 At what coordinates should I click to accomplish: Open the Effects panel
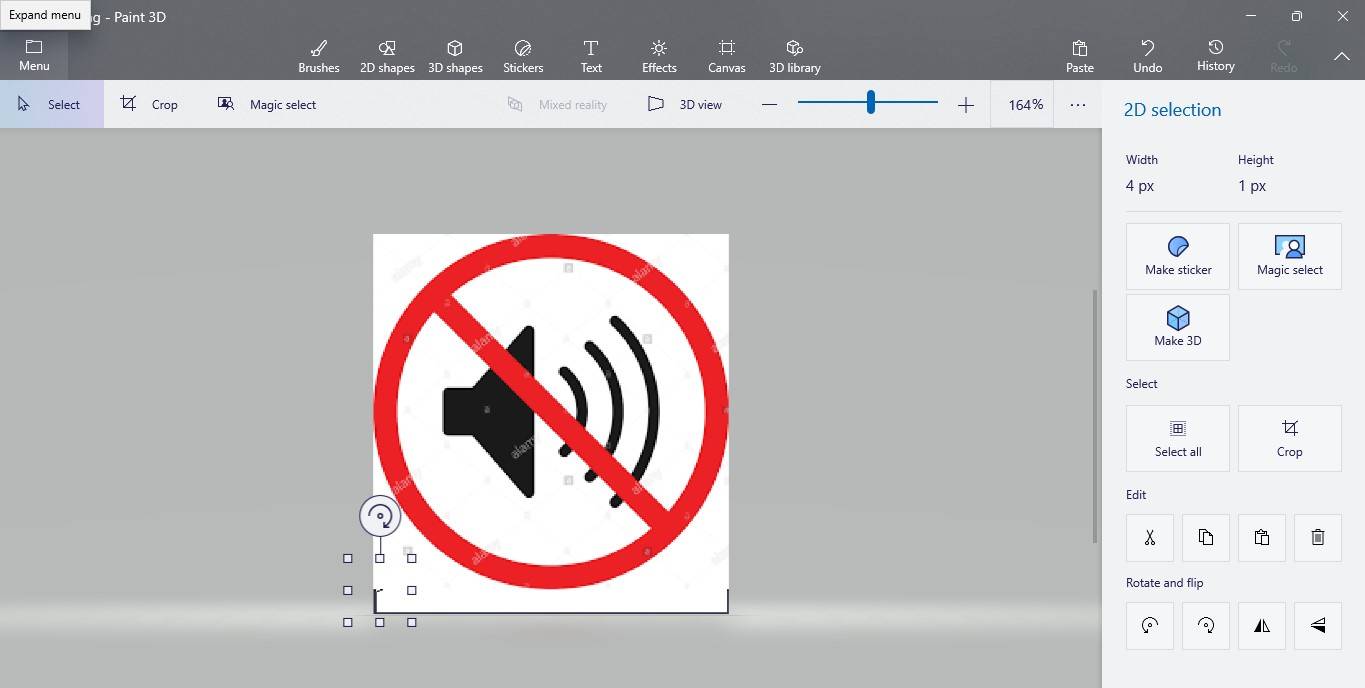pos(658,55)
